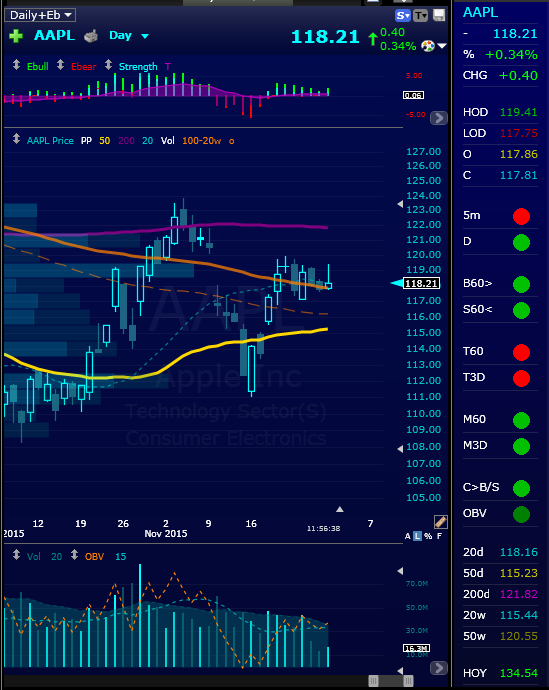549x690 pixels.
Task: Click the yellow 50 moving average label
Action: click(105, 140)
